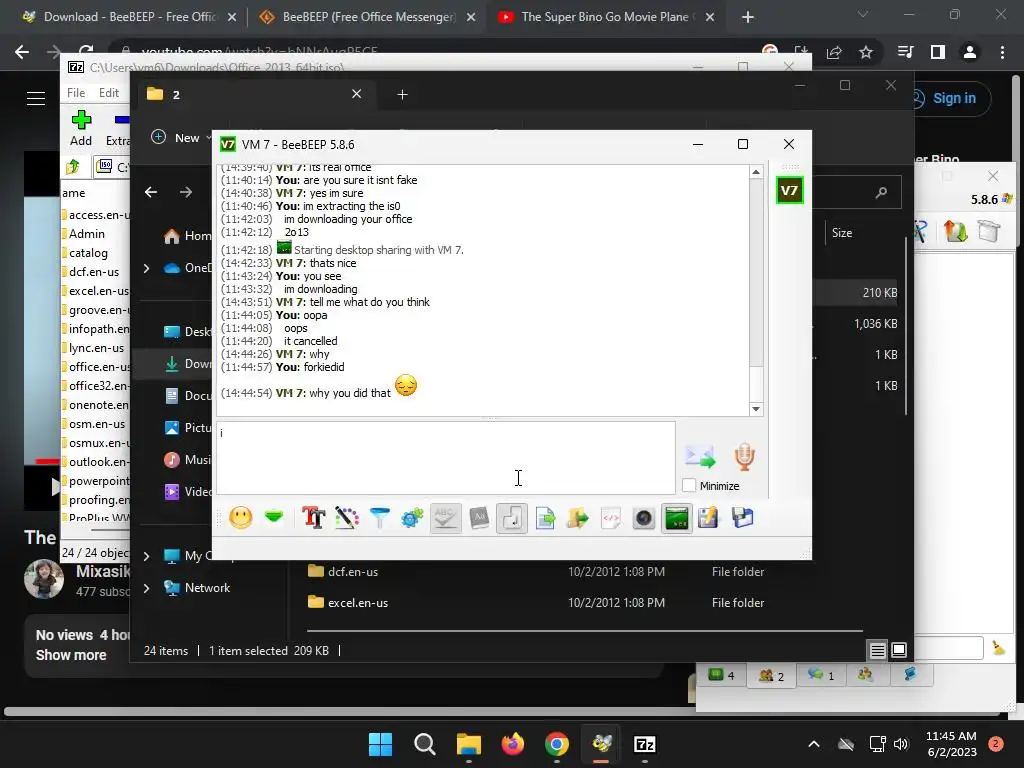This screenshot has width=1024, height=768.
Task: Click the trash bin icon in BeeBEEP main window
Action: (x=989, y=231)
